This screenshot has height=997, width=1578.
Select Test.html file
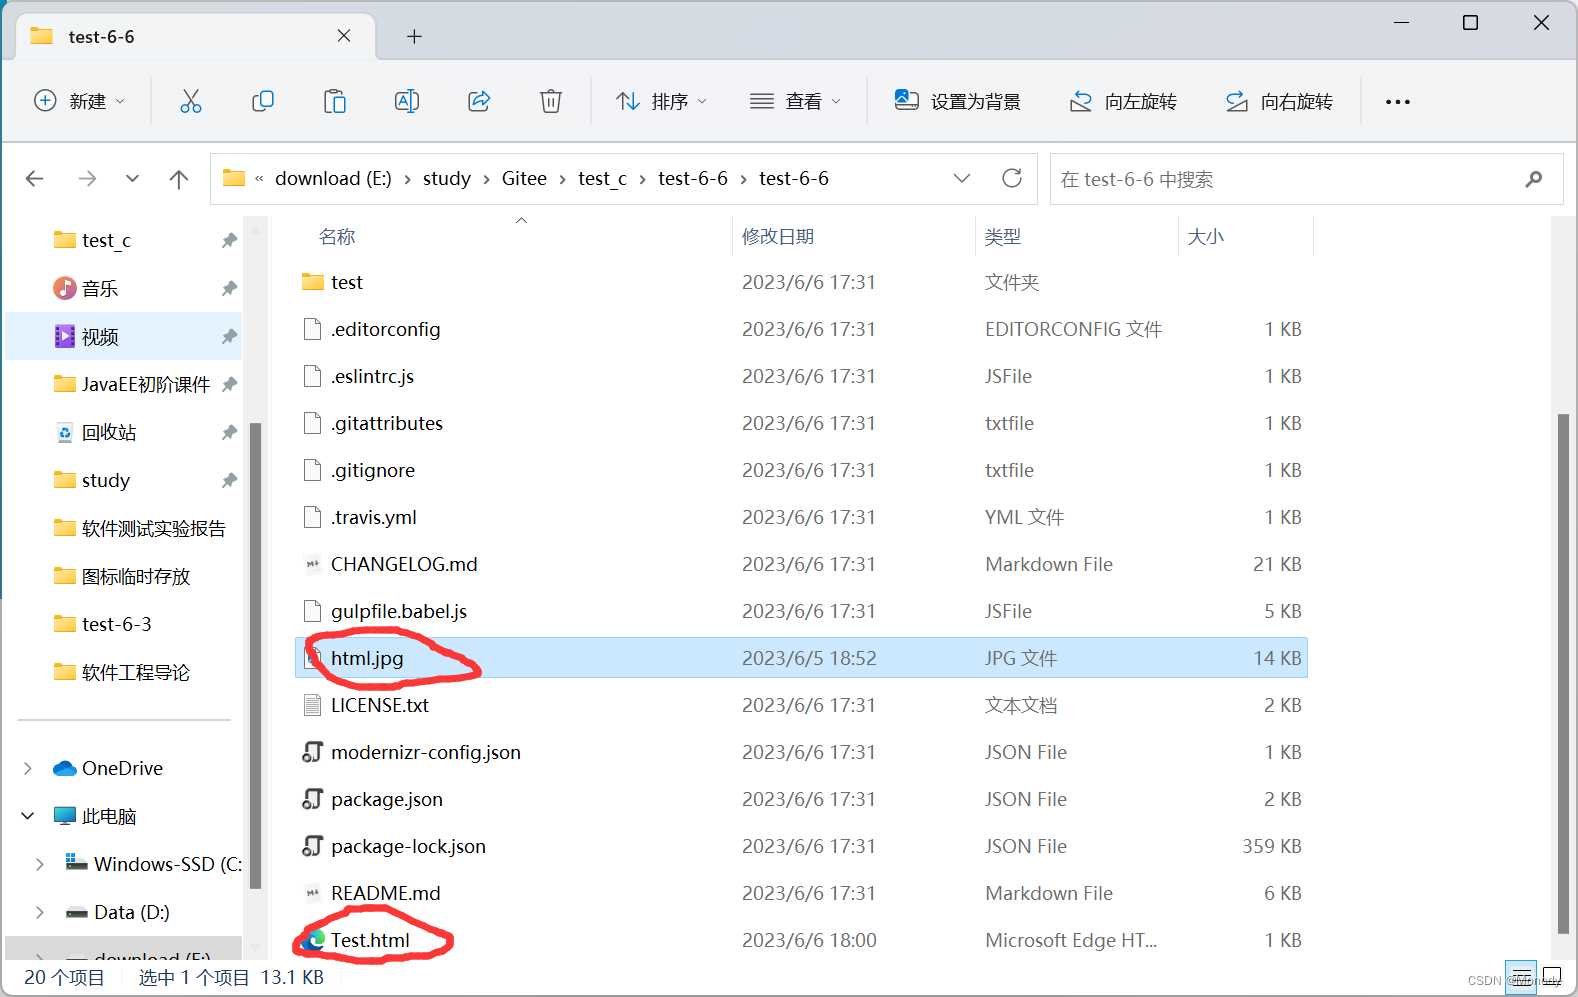coord(801,940)
